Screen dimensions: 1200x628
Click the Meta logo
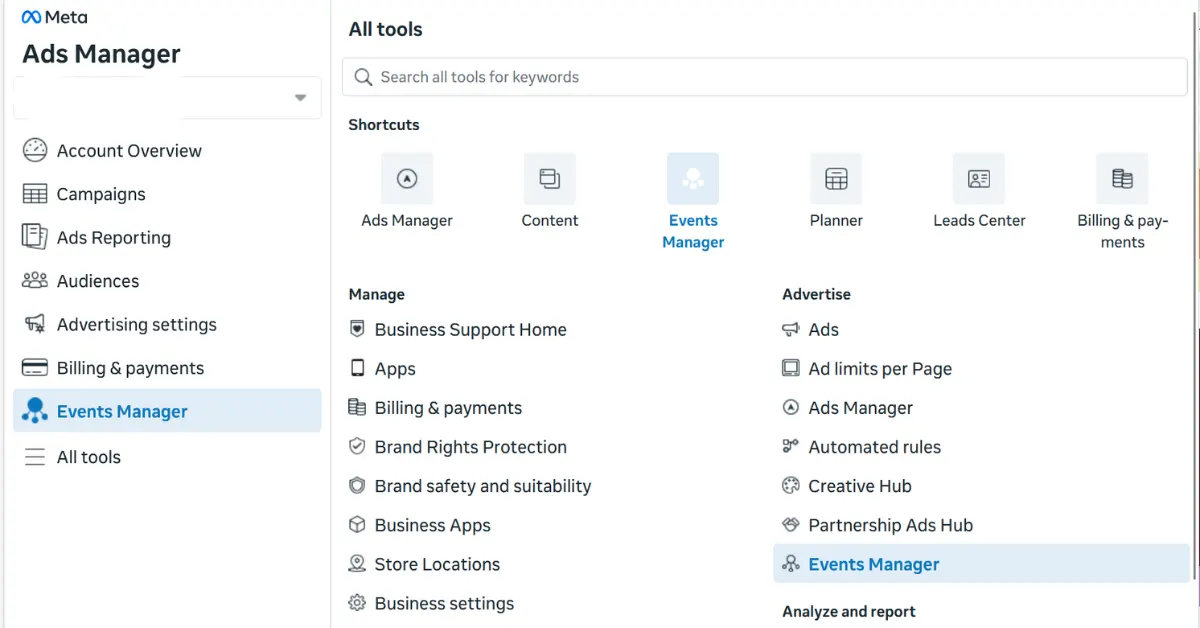[55, 16]
